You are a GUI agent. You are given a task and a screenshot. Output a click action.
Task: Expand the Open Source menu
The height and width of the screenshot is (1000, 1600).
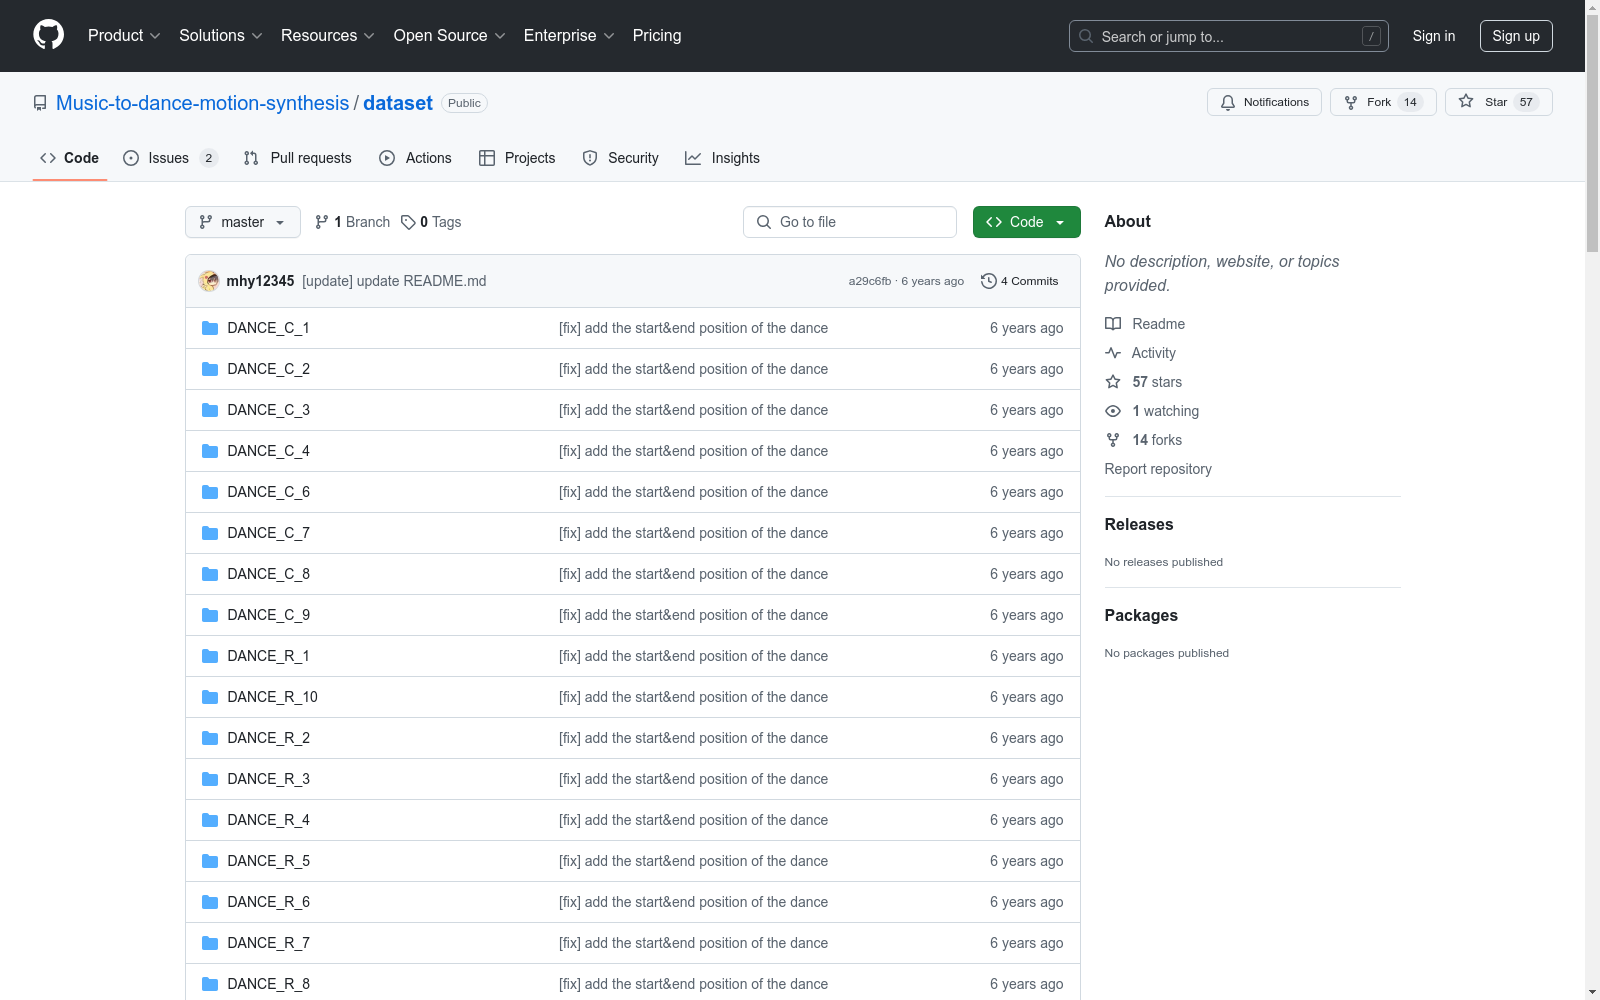(449, 35)
